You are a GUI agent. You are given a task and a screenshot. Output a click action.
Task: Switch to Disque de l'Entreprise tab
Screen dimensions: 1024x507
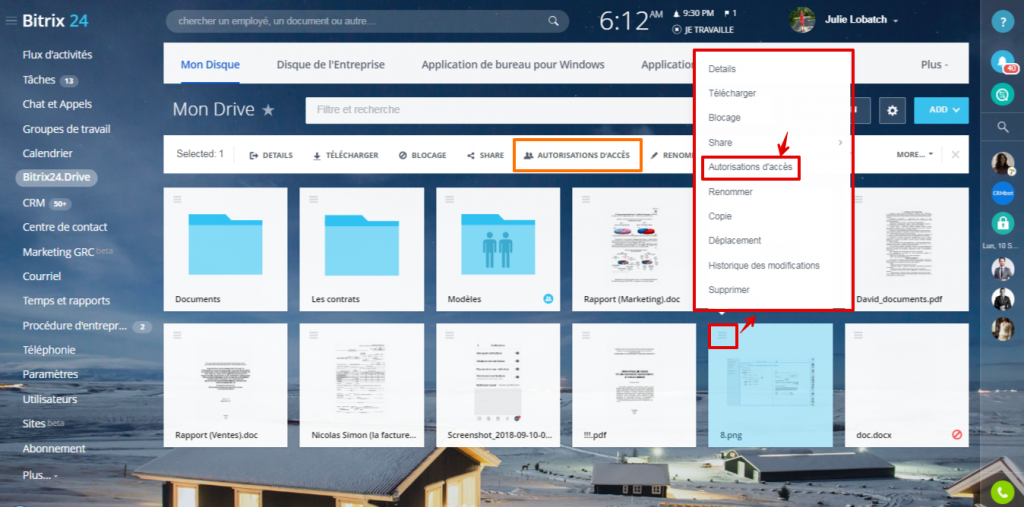pyautogui.click(x=330, y=65)
